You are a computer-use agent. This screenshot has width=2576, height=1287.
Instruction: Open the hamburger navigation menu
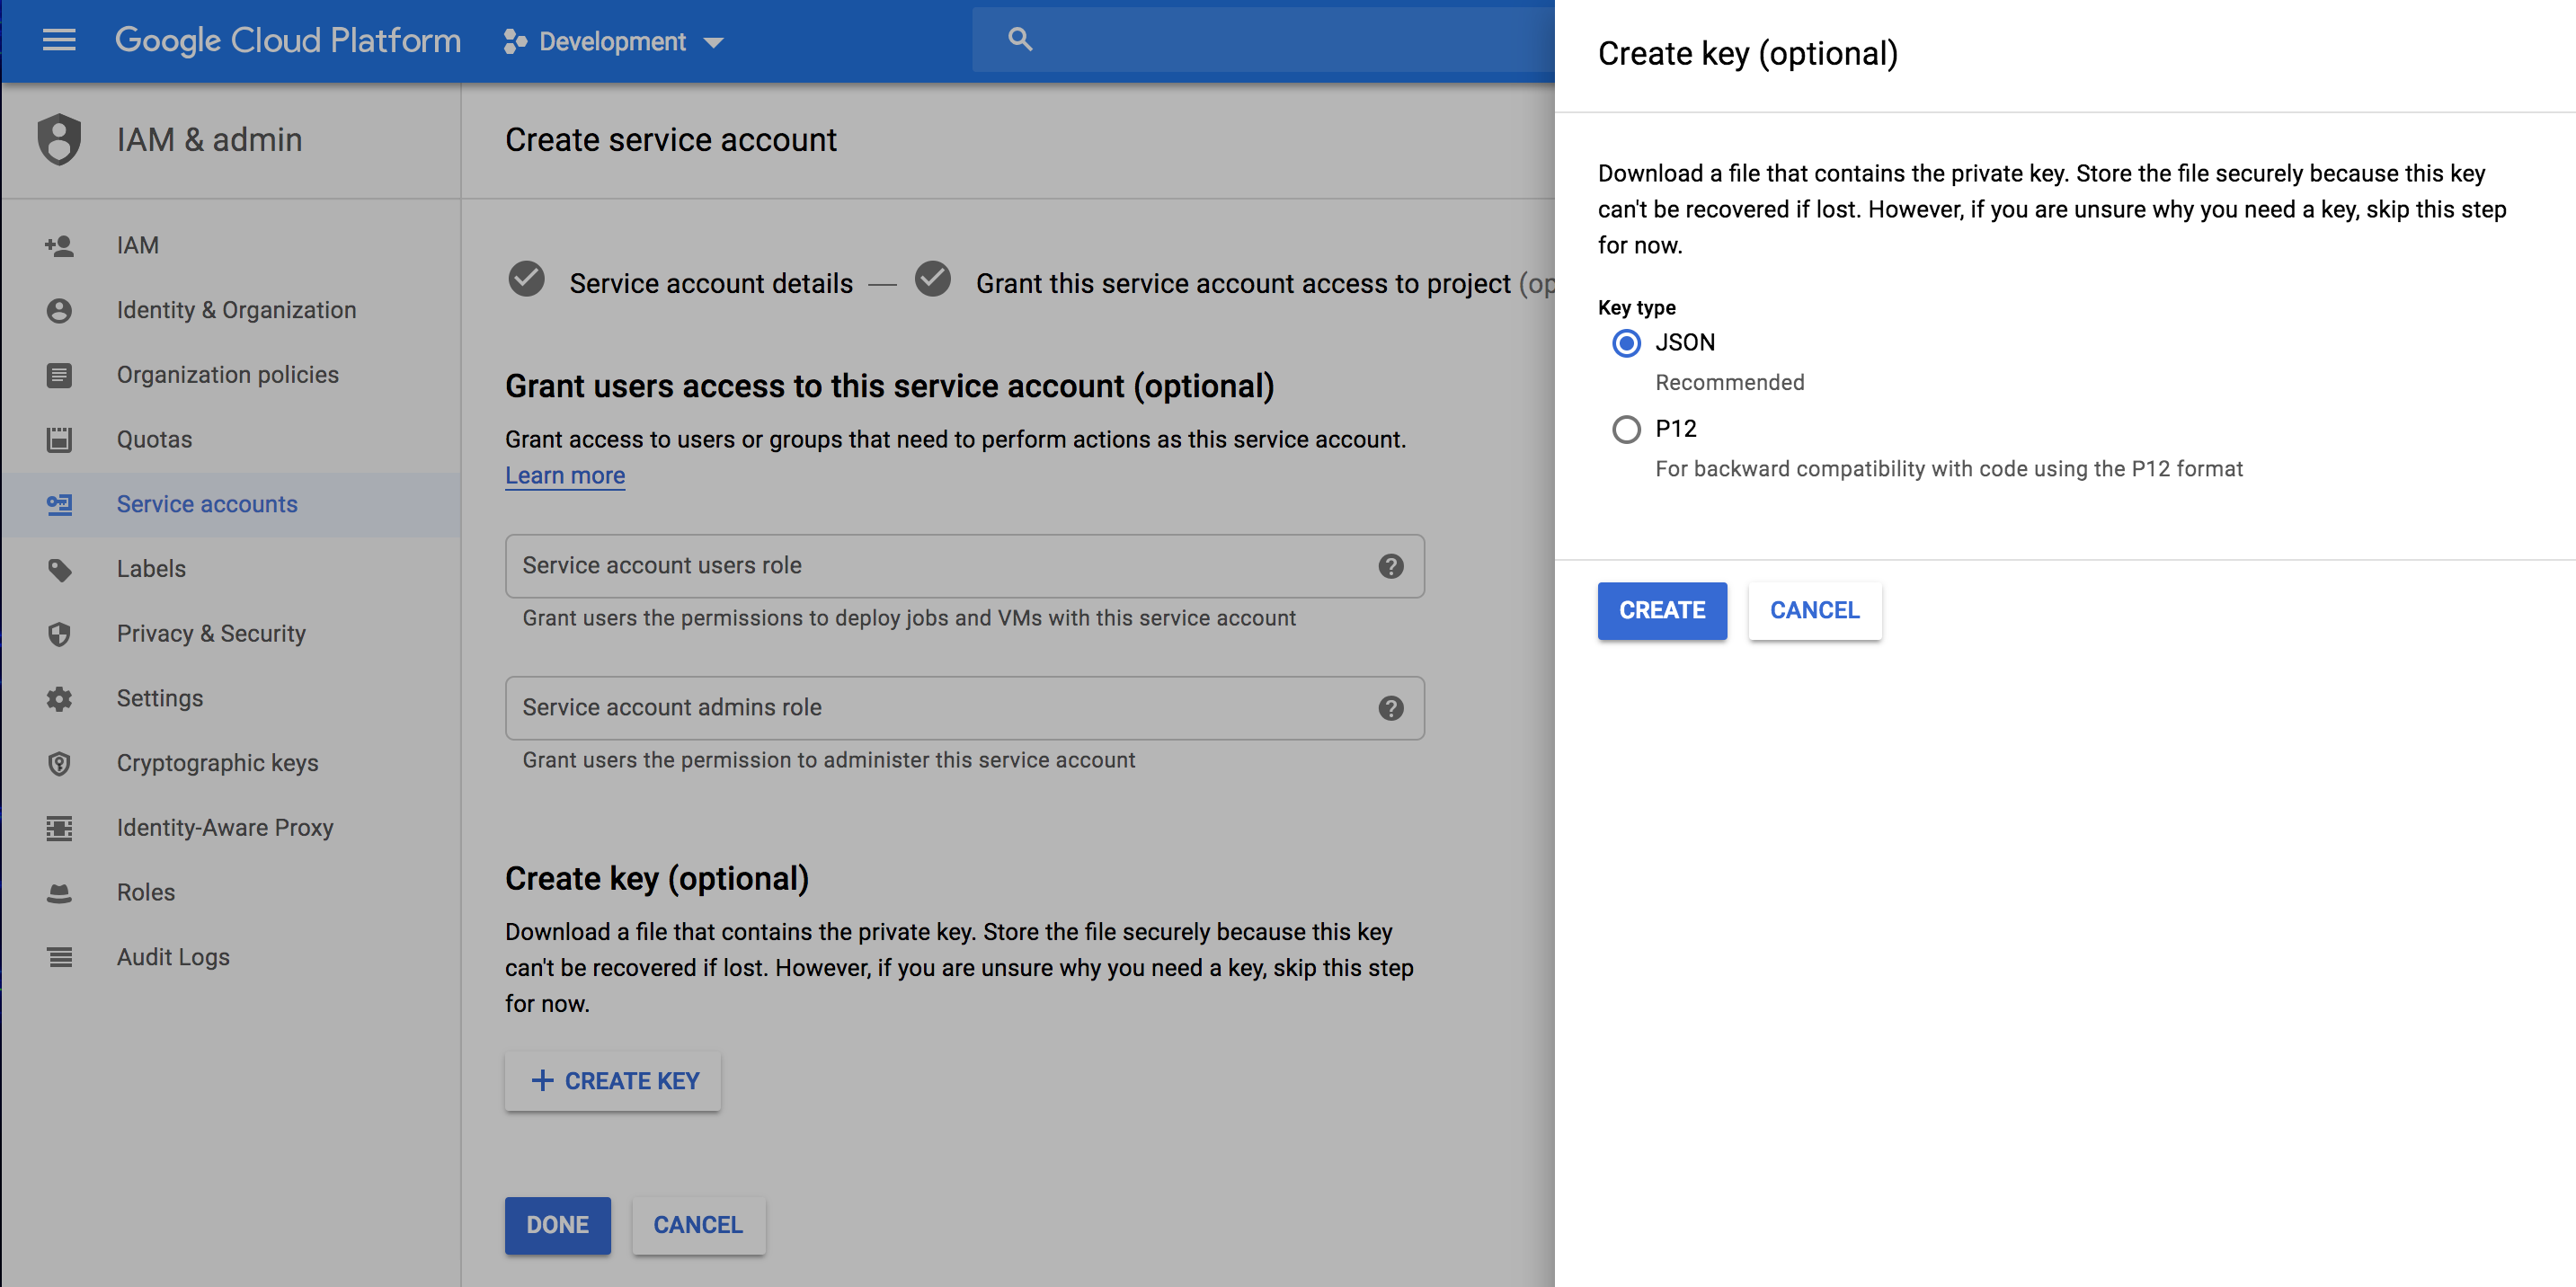tap(59, 40)
